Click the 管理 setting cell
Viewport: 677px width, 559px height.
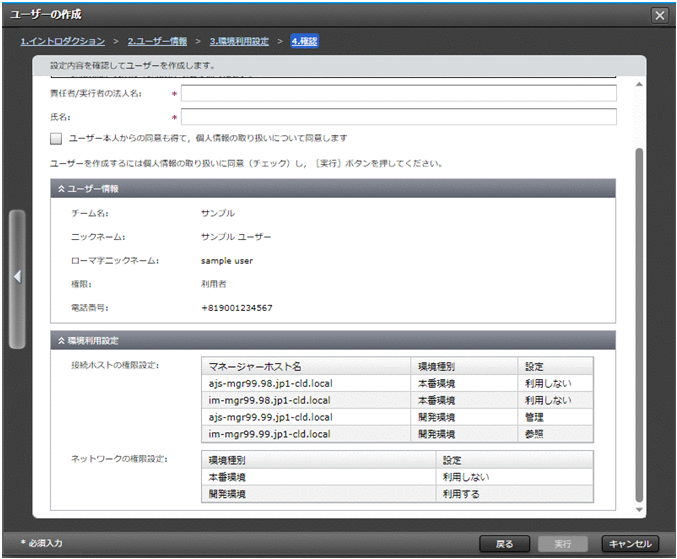[x=556, y=417]
